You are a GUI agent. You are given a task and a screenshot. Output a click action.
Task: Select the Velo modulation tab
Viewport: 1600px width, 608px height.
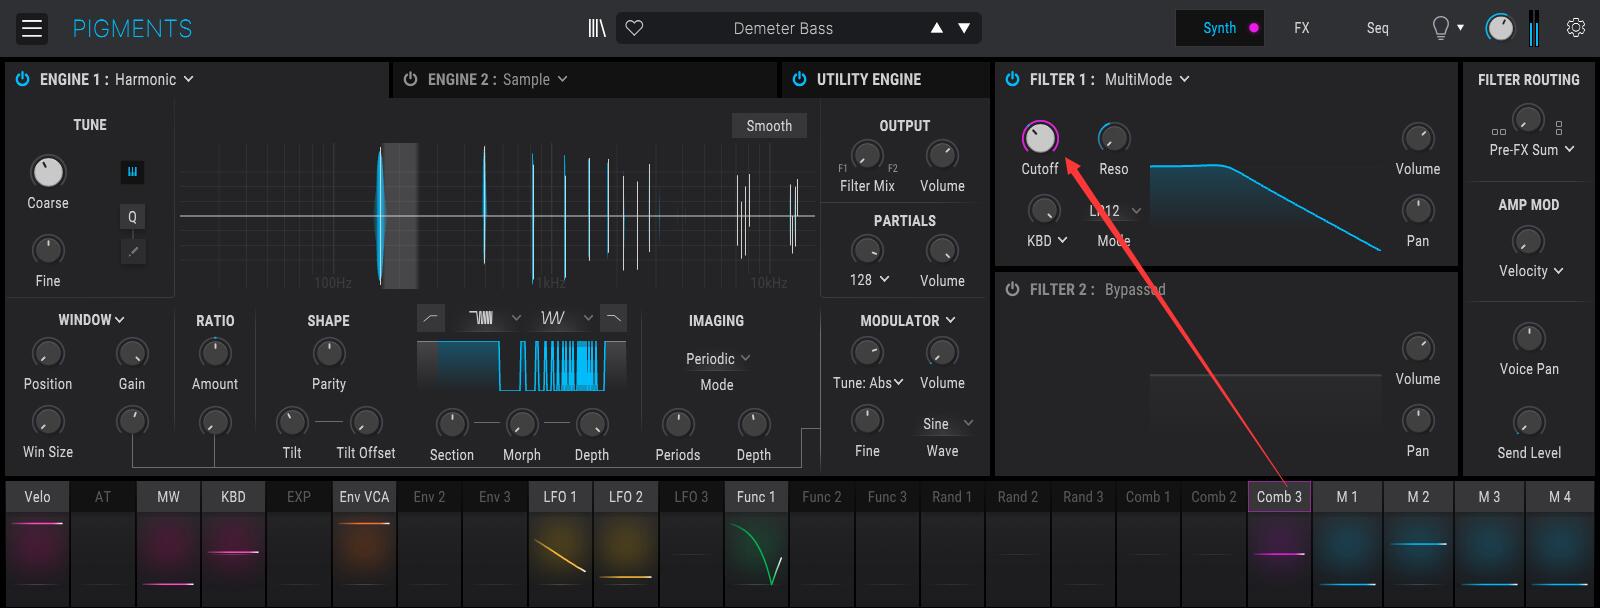tap(37, 497)
